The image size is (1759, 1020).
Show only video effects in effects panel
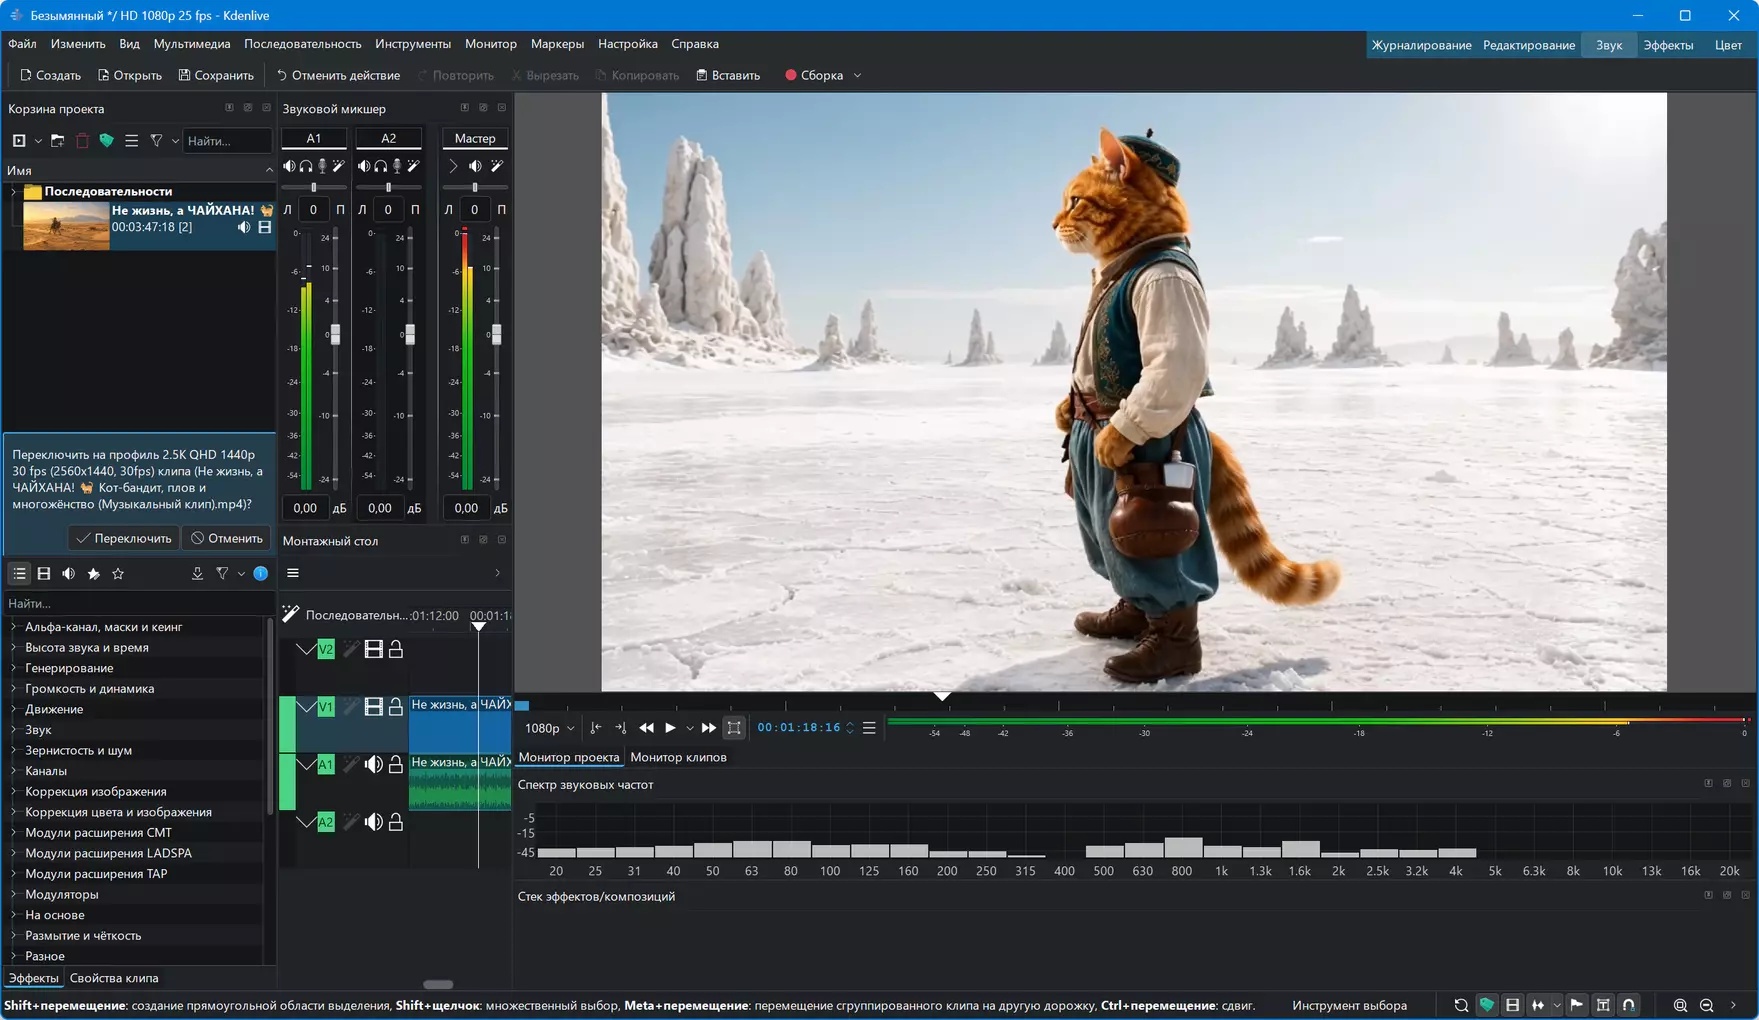(44, 573)
